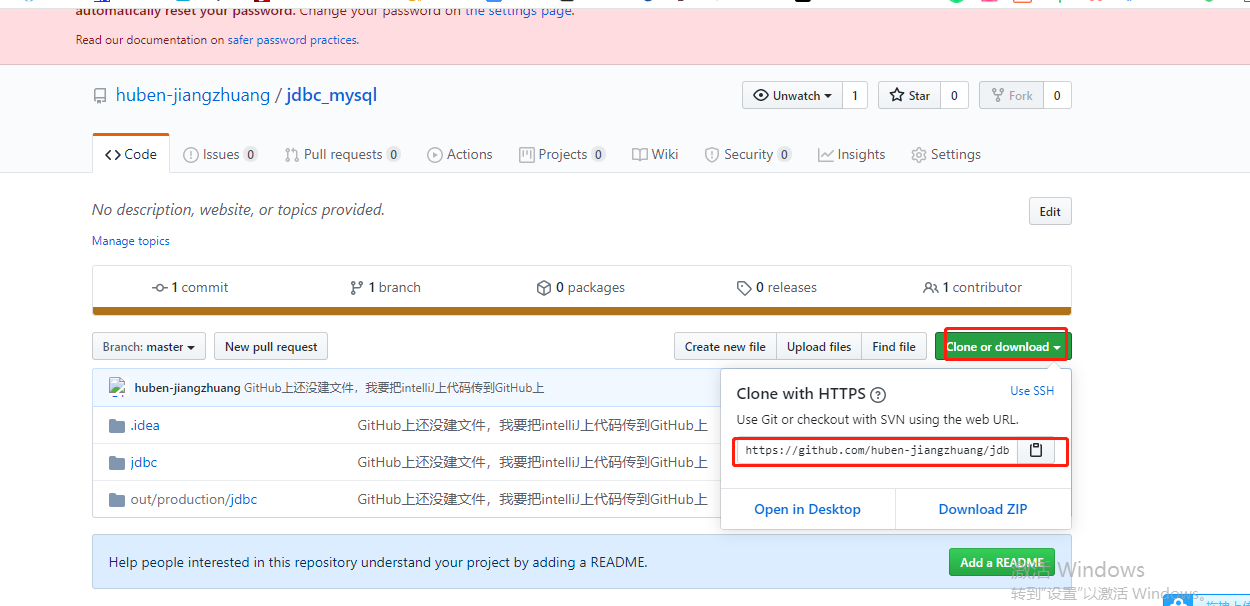Switch to the Issues tab
Screen dimensions: 1250x606
tap(220, 154)
